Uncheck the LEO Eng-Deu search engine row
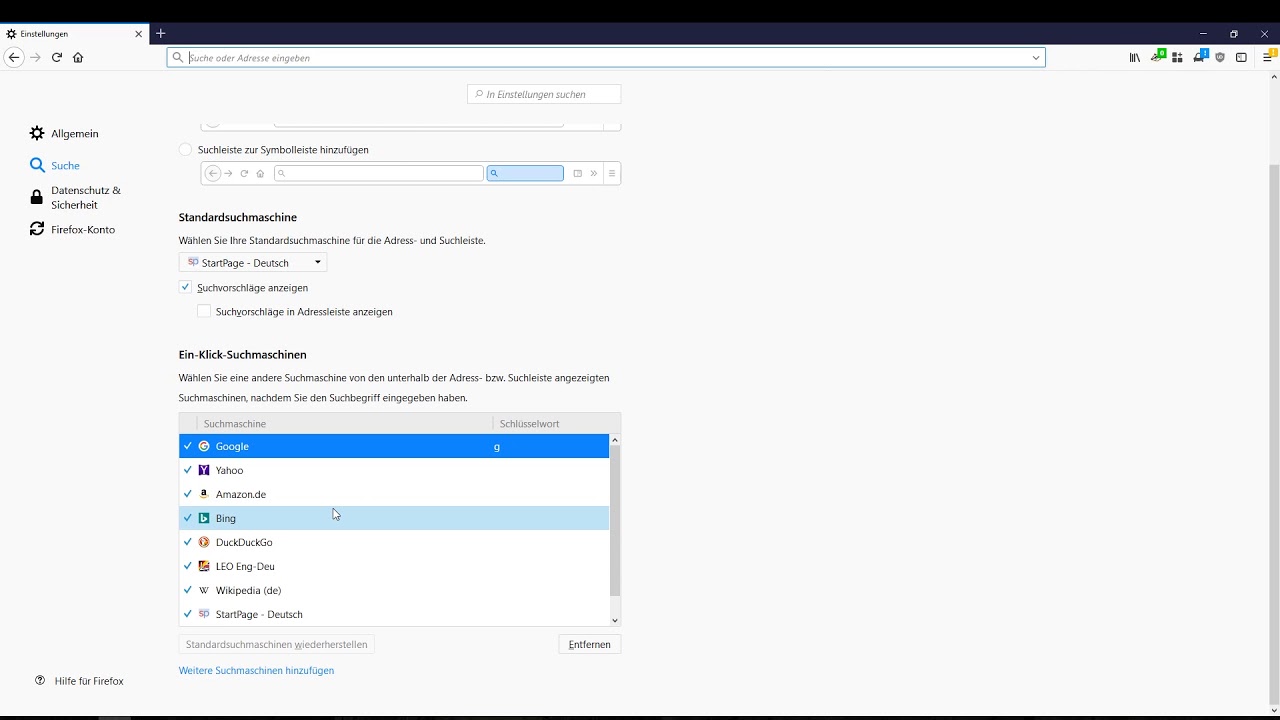Viewport: 1280px width, 720px height. [x=187, y=566]
